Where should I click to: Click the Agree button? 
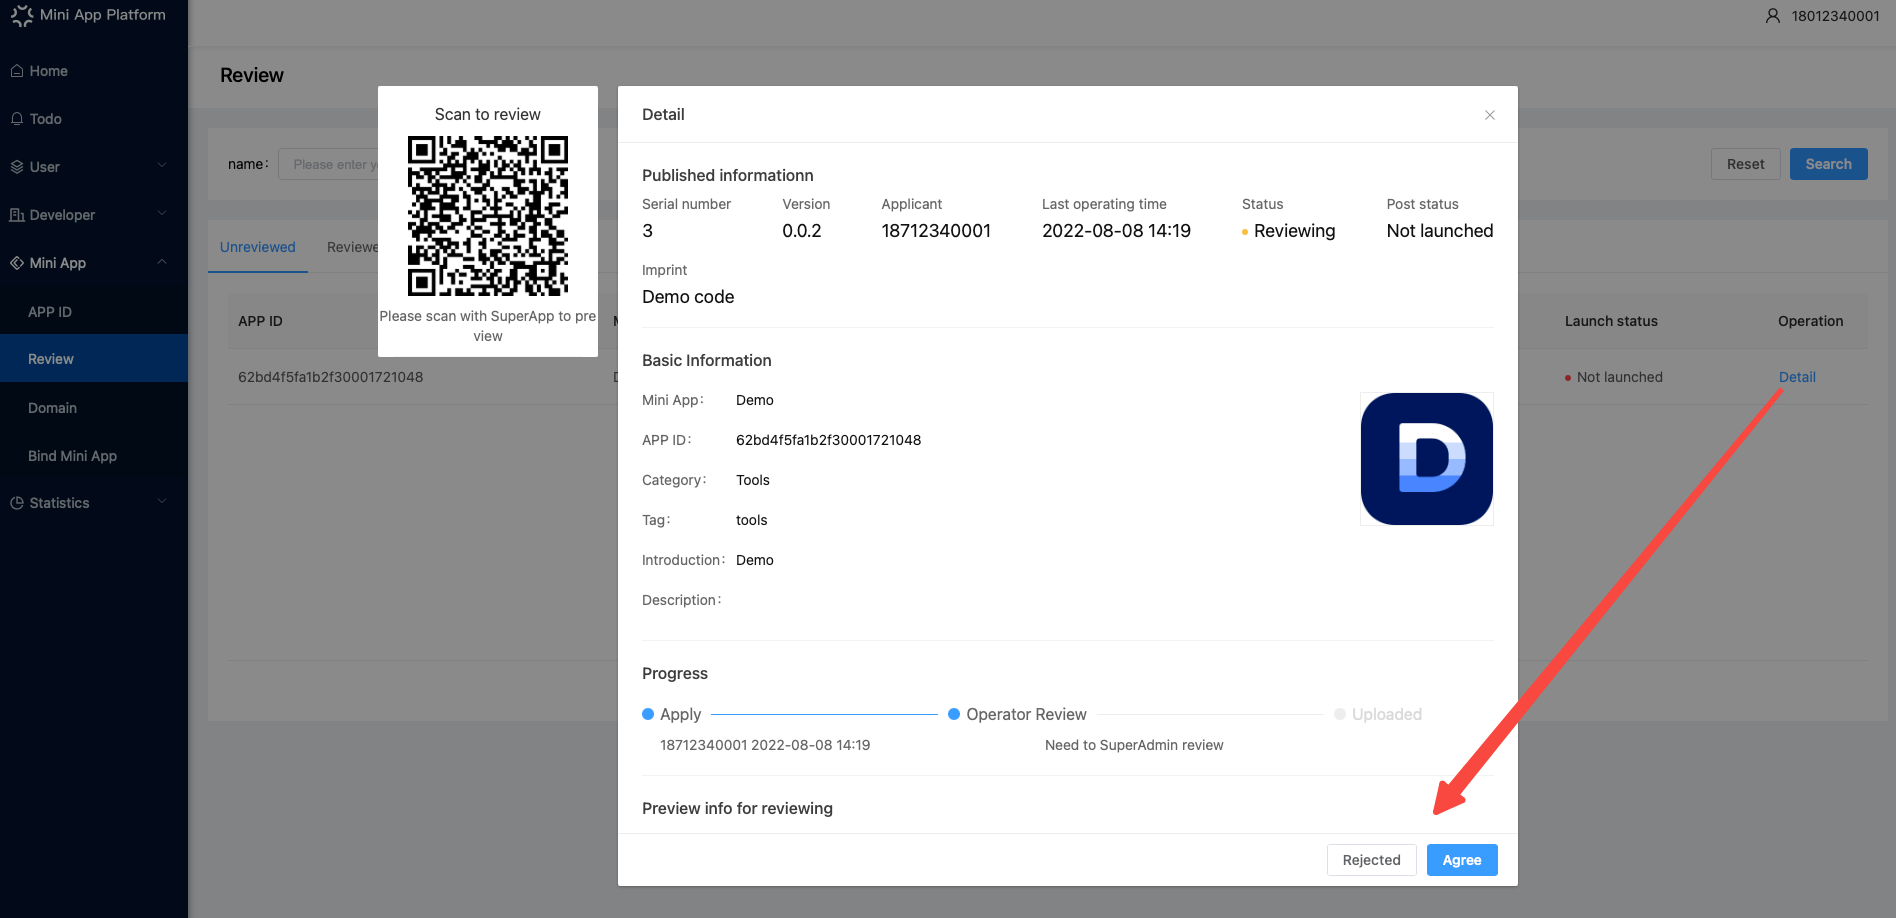(x=1462, y=860)
